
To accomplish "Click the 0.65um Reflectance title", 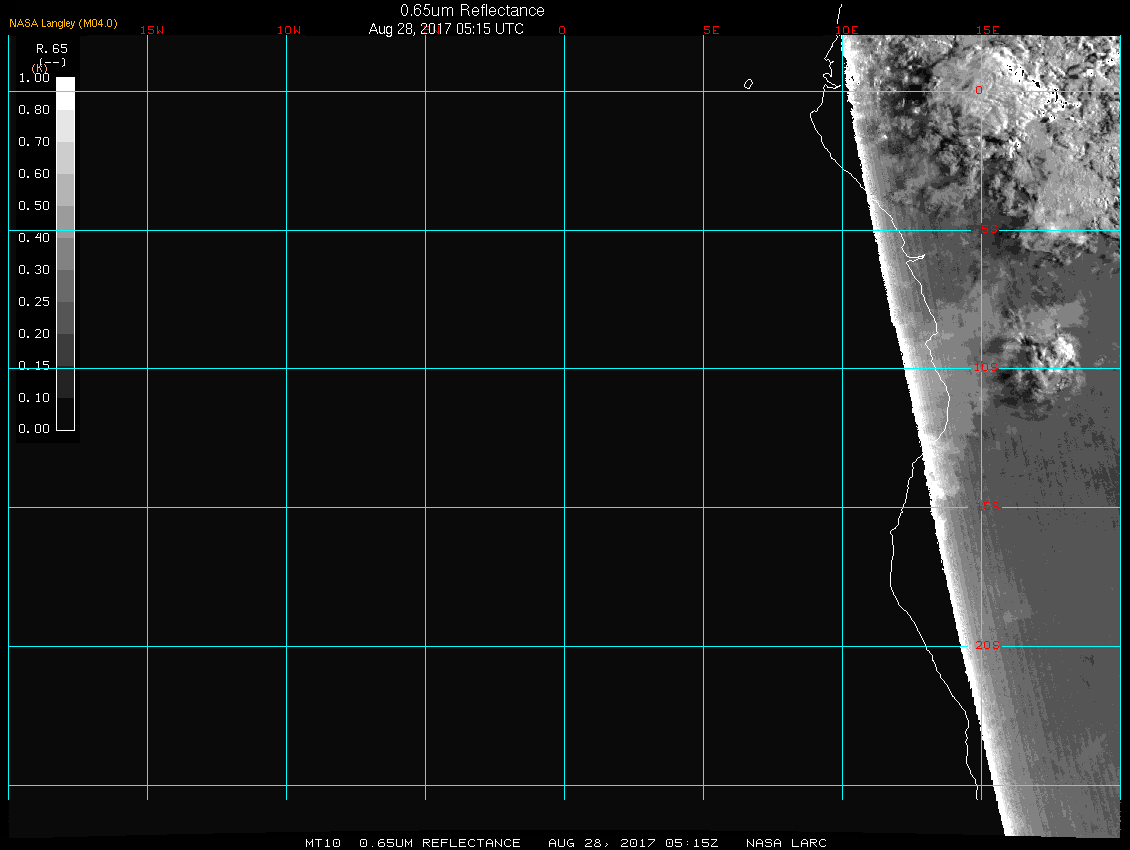I will click(472, 11).
